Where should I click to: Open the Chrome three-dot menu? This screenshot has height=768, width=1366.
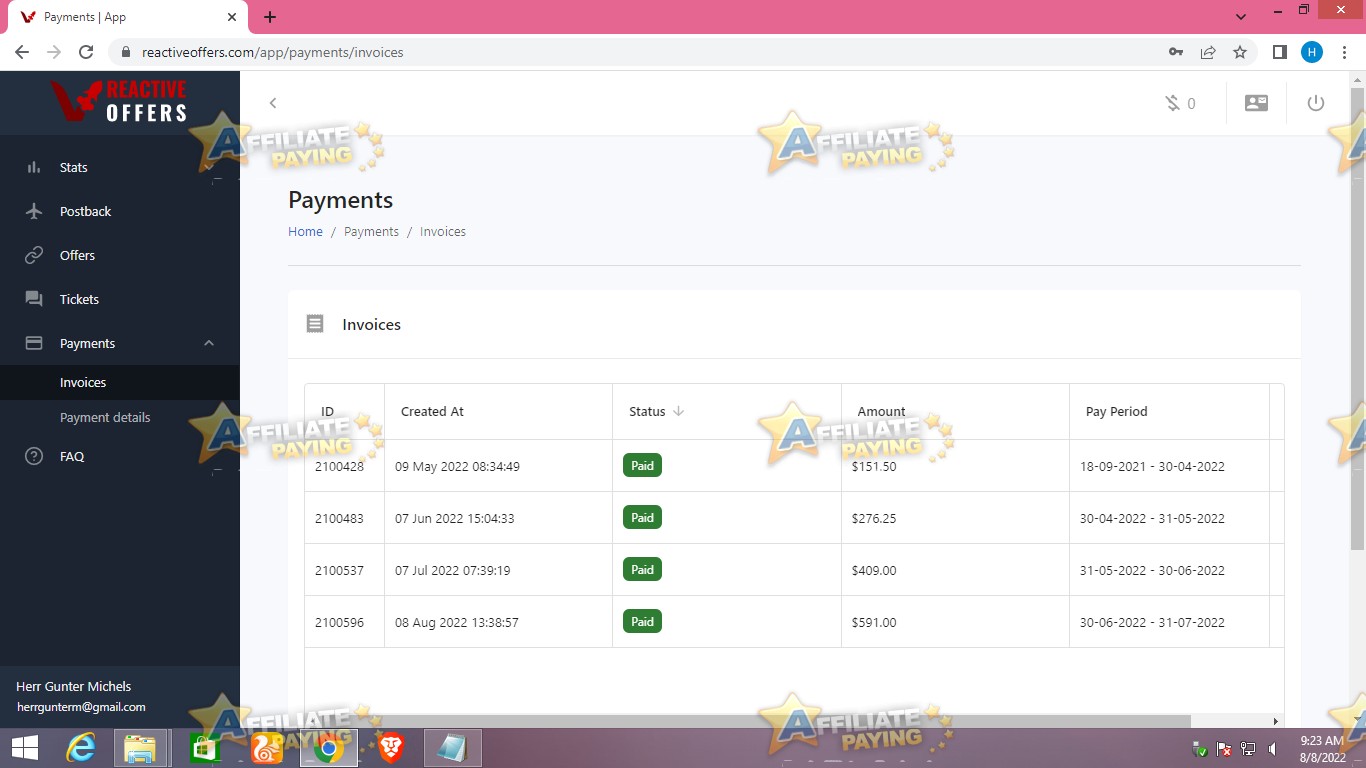tap(1345, 52)
